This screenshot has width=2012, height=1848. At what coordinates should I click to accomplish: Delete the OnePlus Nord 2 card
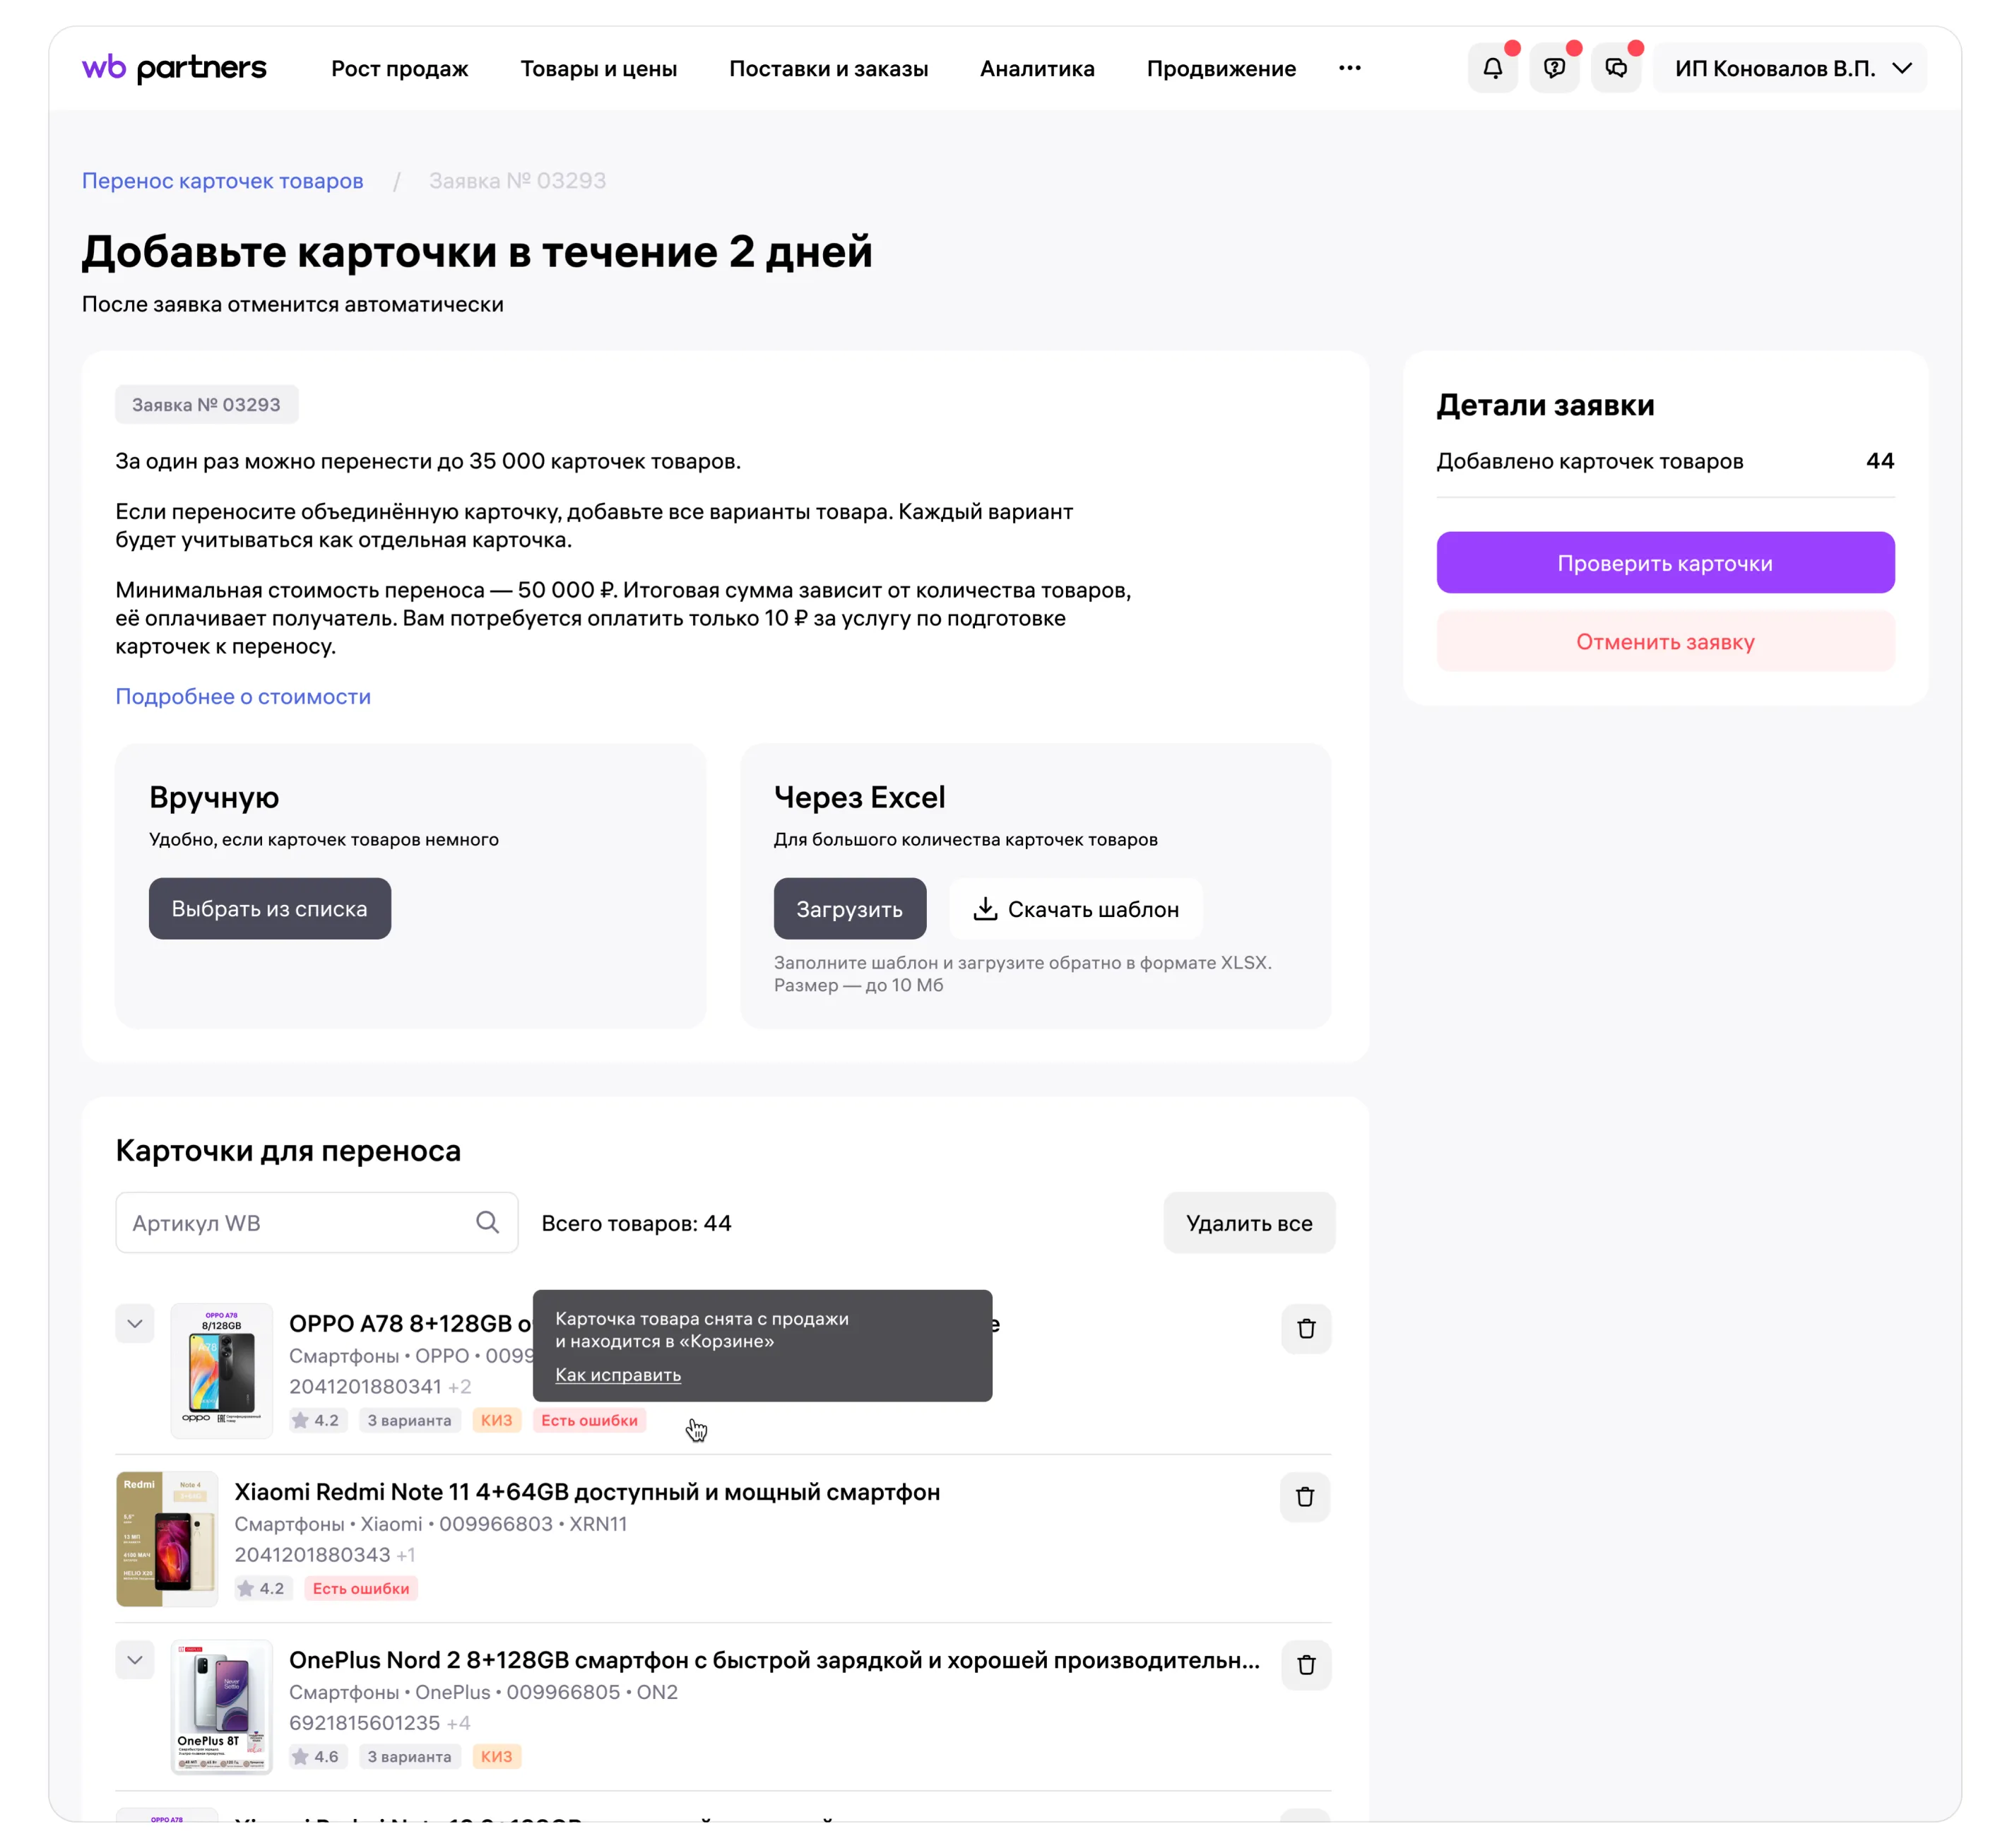[1306, 1665]
